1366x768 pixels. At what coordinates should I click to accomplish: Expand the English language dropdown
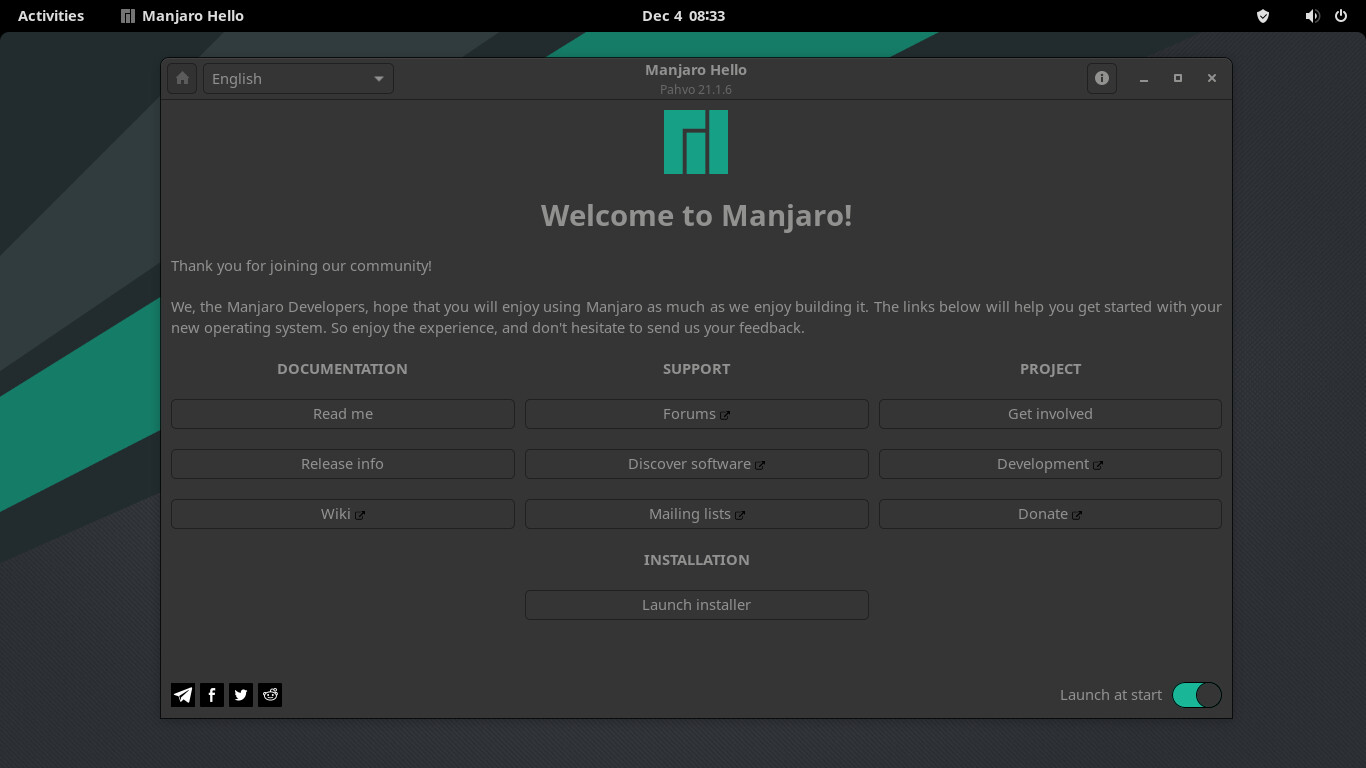(x=298, y=79)
